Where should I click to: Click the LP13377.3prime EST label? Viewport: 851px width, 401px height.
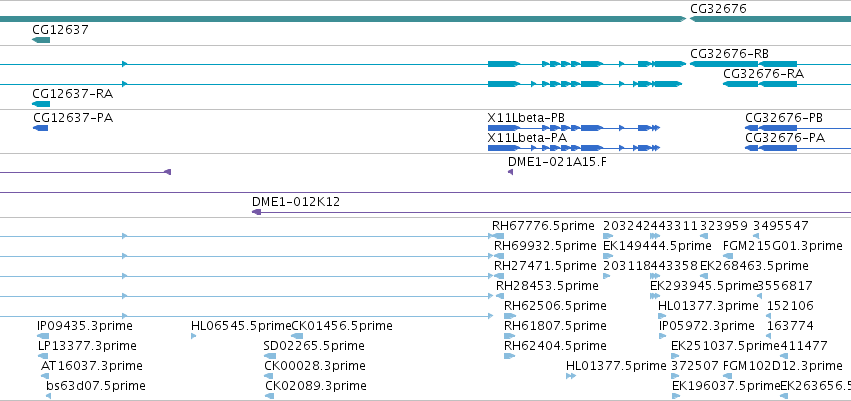[87, 346]
